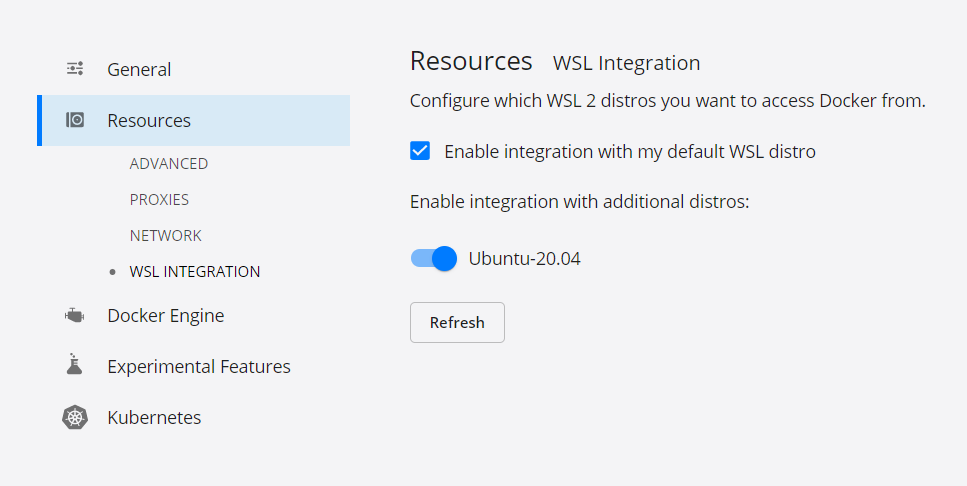Click the 'Resources' page heading

[x=471, y=61]
